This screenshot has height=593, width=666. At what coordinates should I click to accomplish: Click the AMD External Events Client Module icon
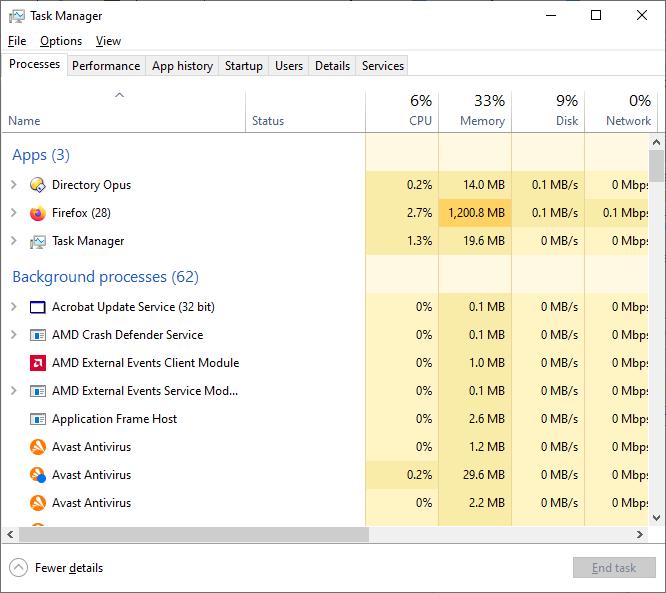tap(38, 363)
